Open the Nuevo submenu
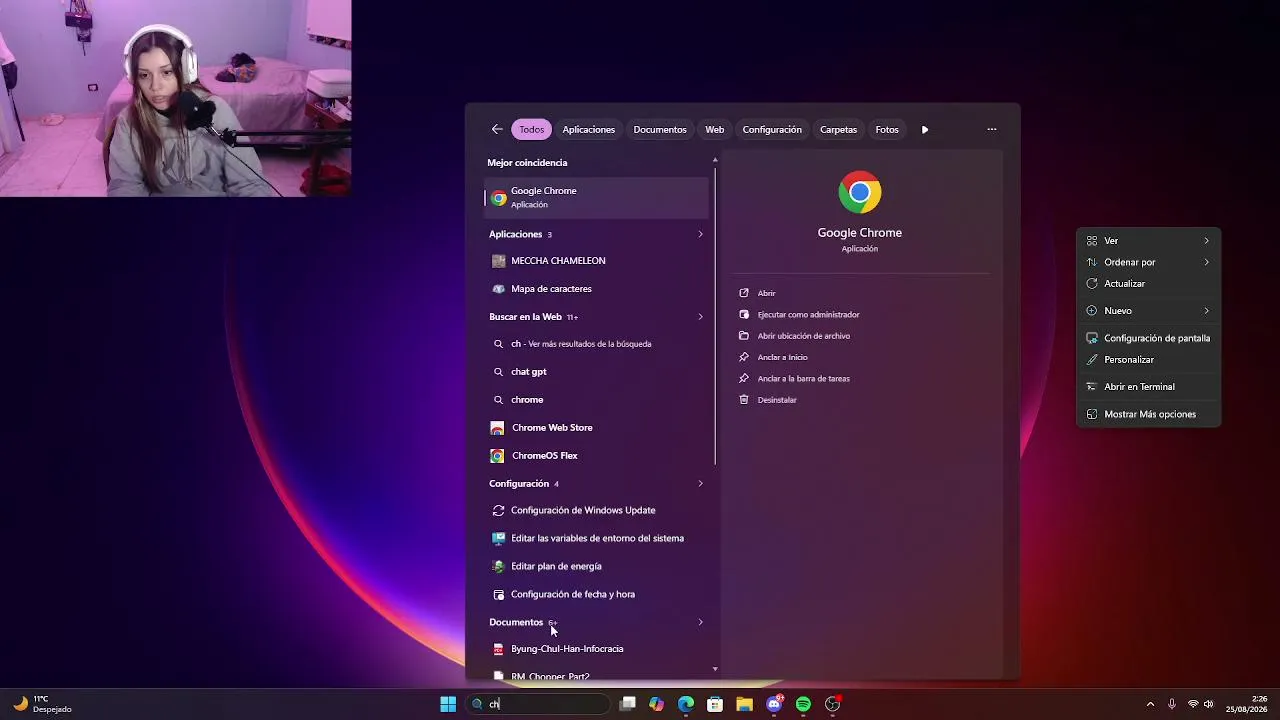This screenshot has height=720, width=1280. click(1148, 311)
